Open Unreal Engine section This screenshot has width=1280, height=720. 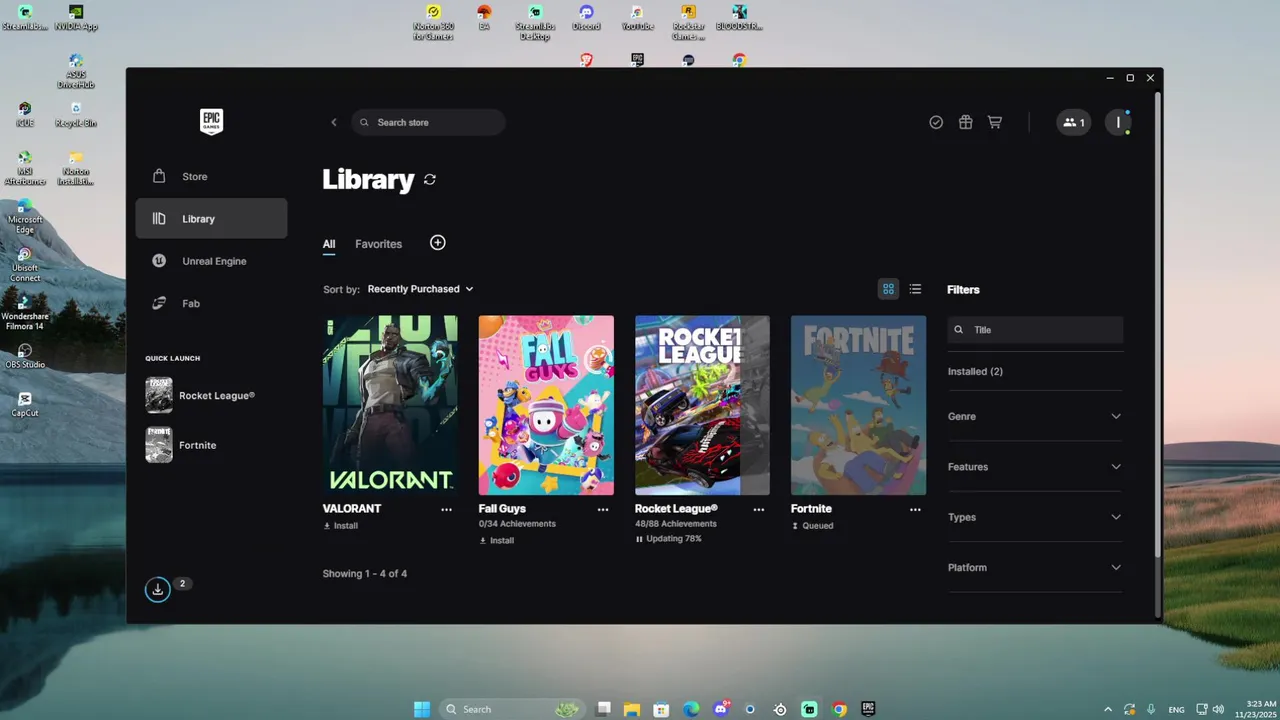pyautogui.click(x=211, y=261)
